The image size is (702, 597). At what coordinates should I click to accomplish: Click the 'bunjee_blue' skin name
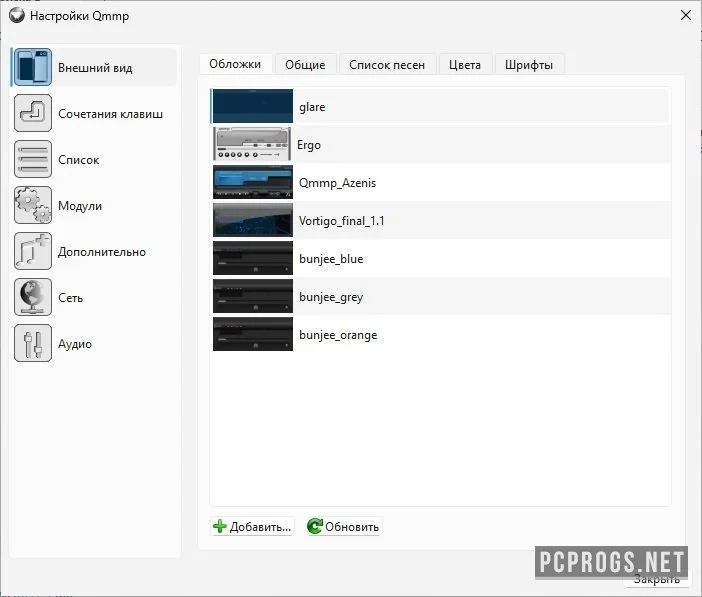pos(331,259)
